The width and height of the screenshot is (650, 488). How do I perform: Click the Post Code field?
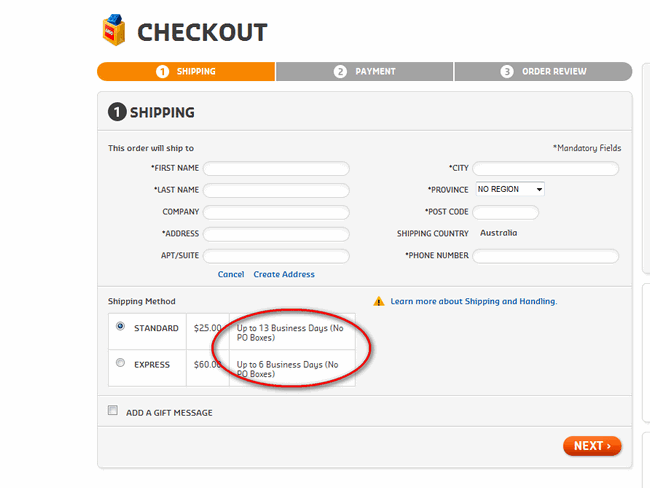coord(505,212)
